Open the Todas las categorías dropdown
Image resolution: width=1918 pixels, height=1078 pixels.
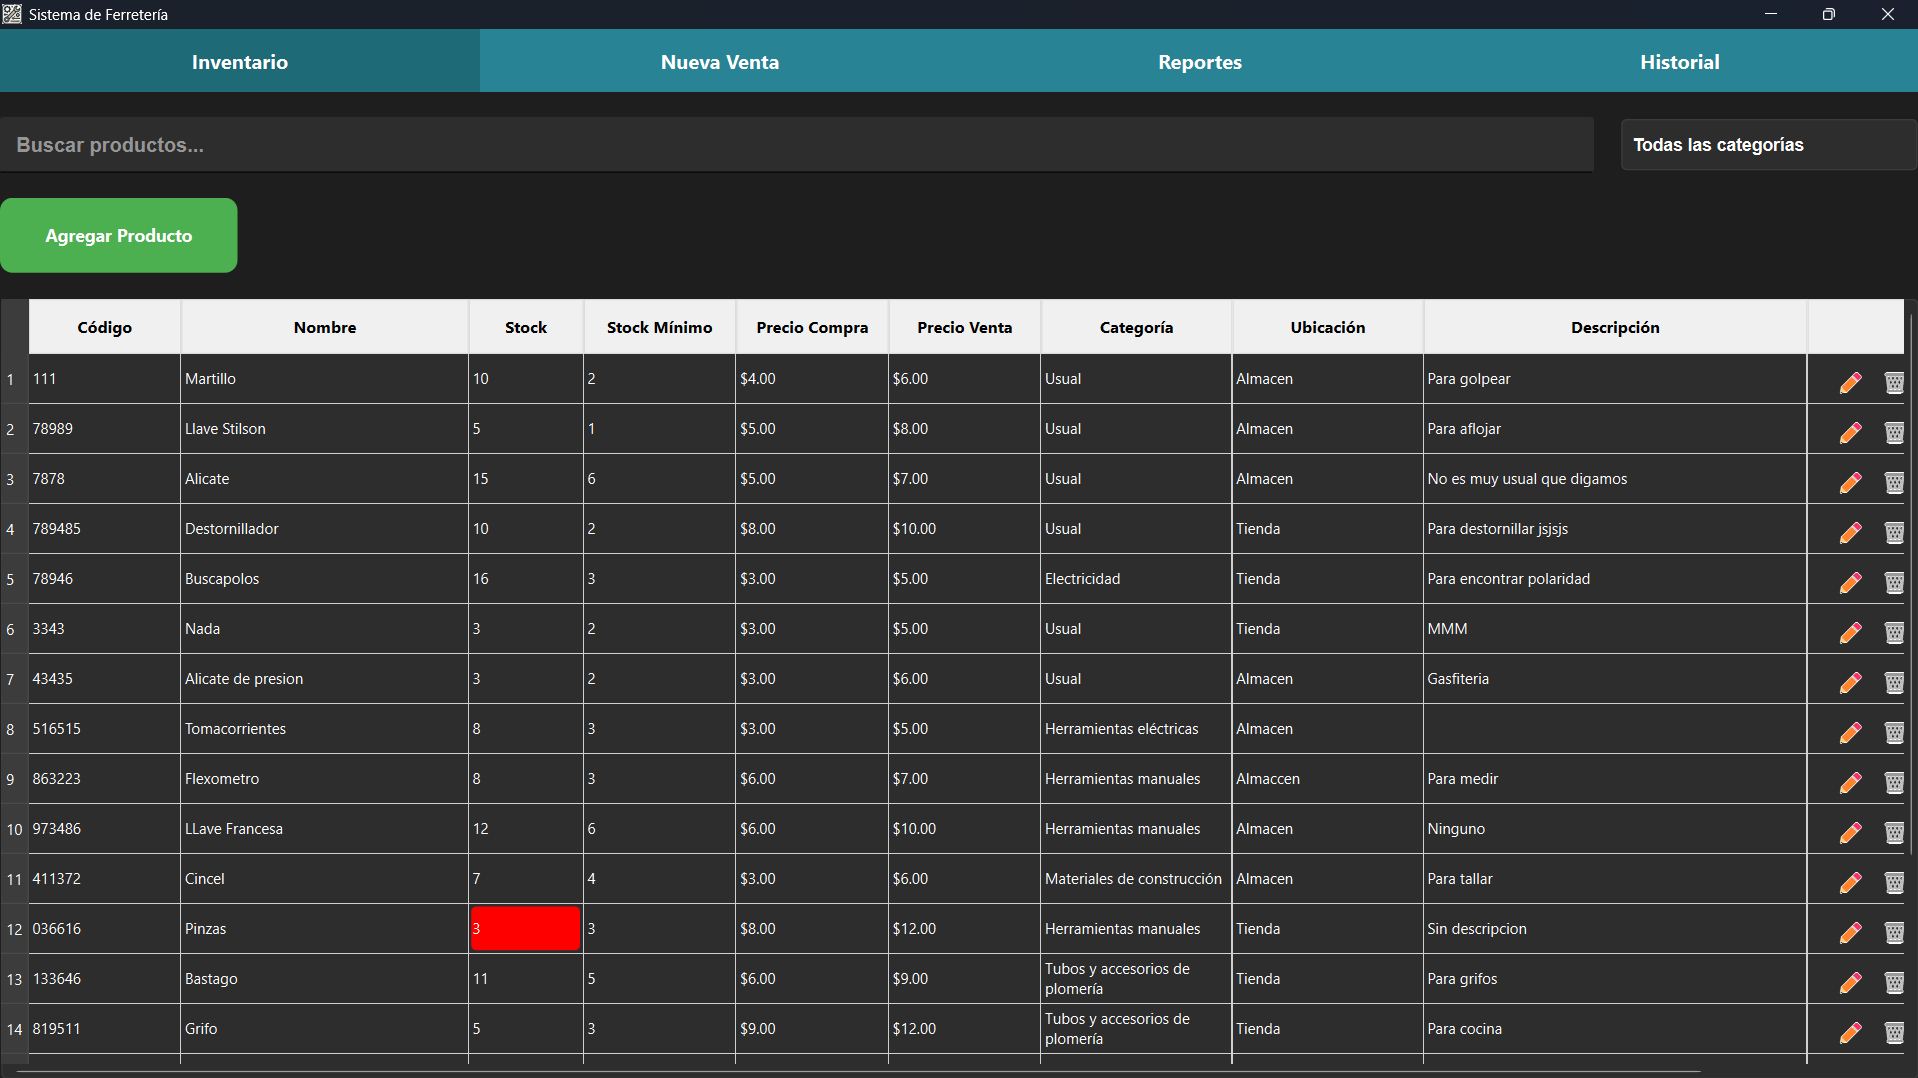[1767, 145]
